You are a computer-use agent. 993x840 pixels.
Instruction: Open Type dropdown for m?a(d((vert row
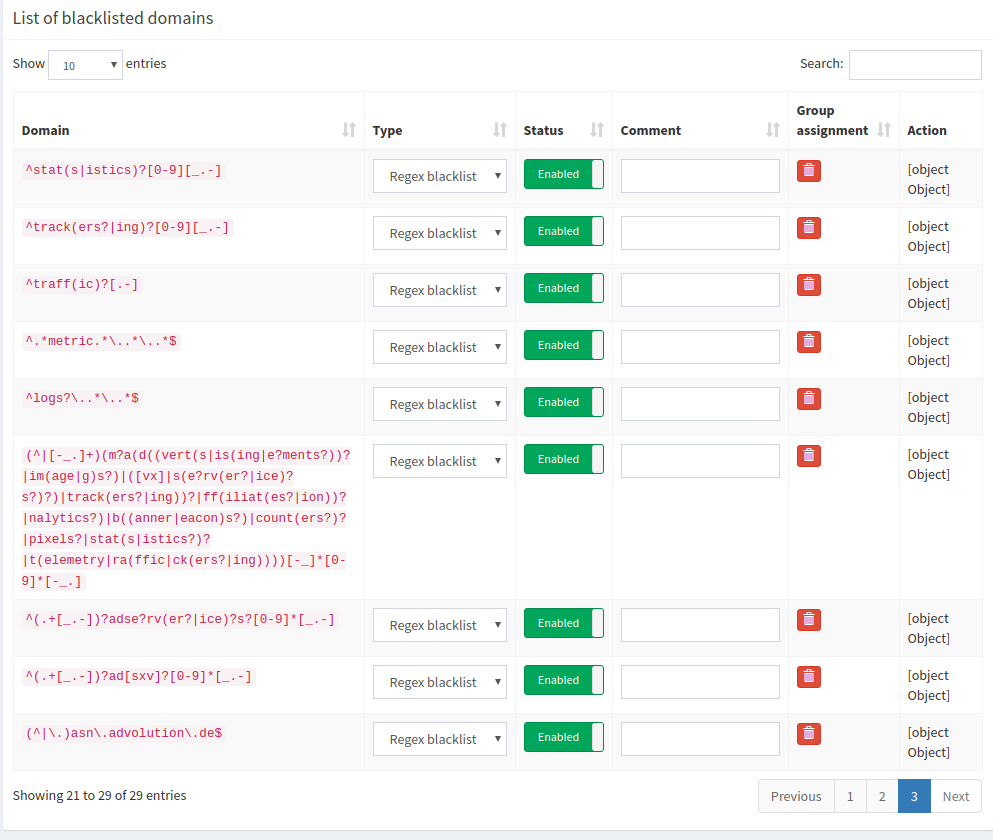[x=440, y=461]
